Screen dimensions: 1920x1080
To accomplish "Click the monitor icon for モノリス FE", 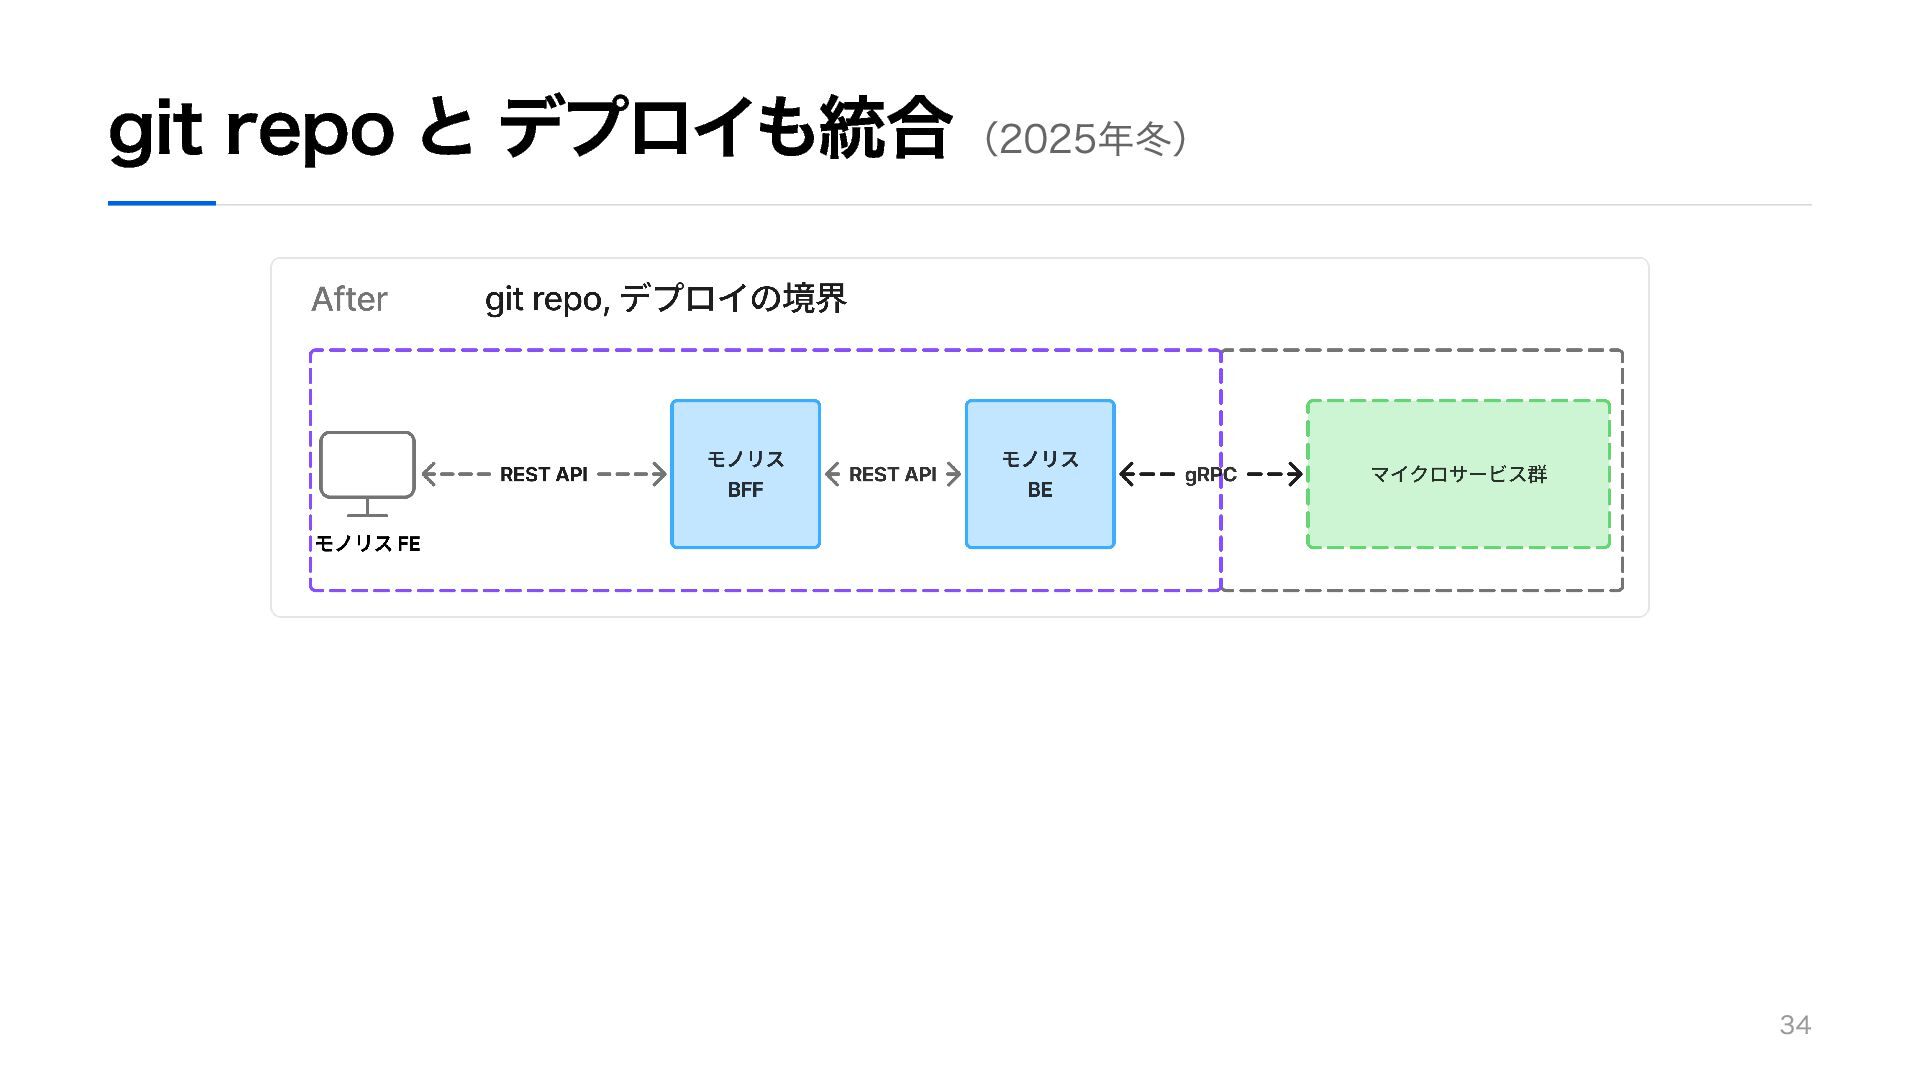I will coord(367,474).
